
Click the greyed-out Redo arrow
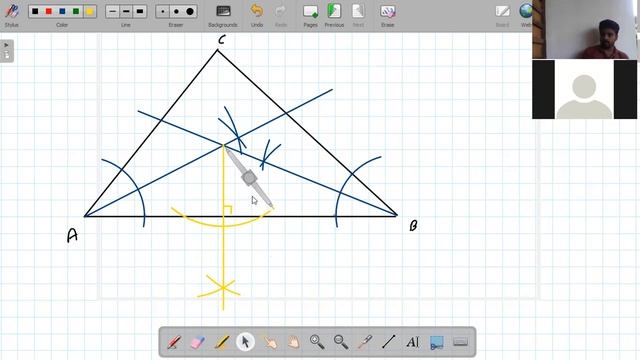click(x=281, y=16)
